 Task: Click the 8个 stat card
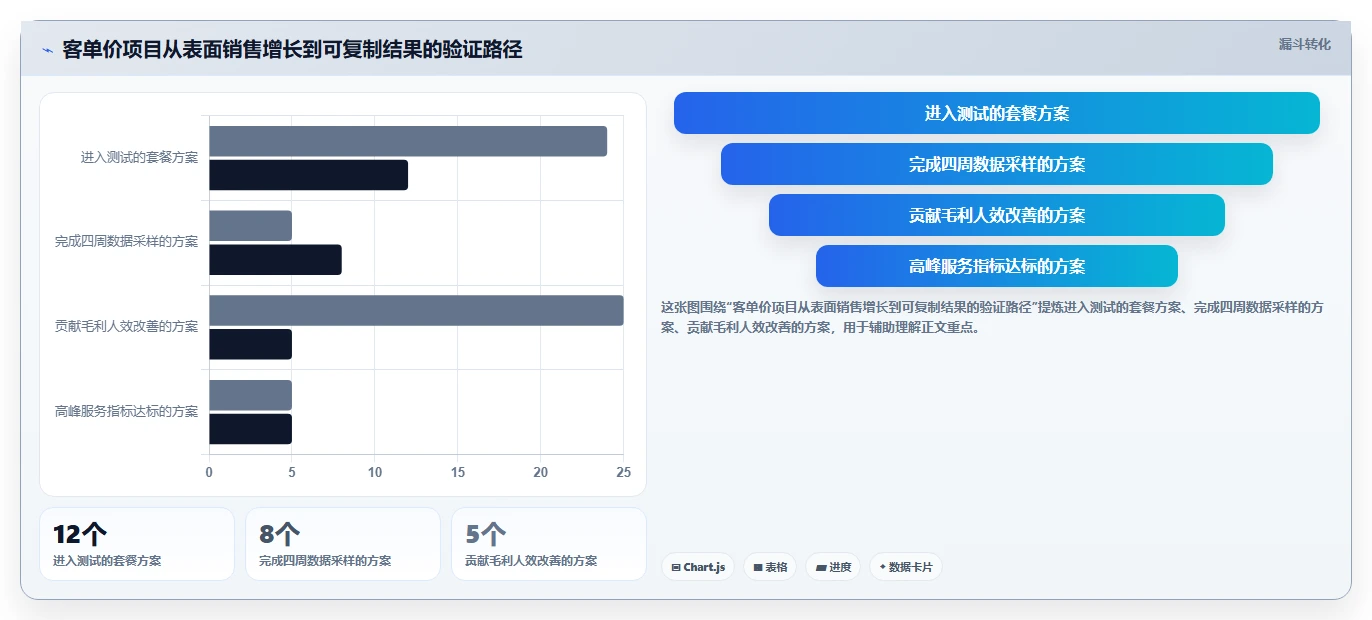tap(343, 544)
